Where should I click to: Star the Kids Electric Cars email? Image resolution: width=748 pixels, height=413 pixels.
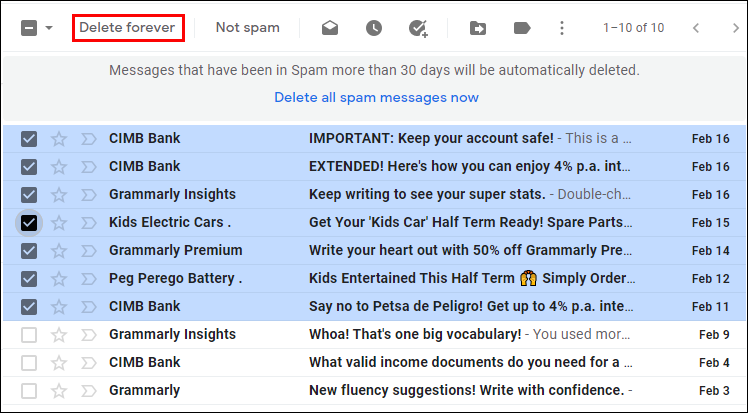59,222
